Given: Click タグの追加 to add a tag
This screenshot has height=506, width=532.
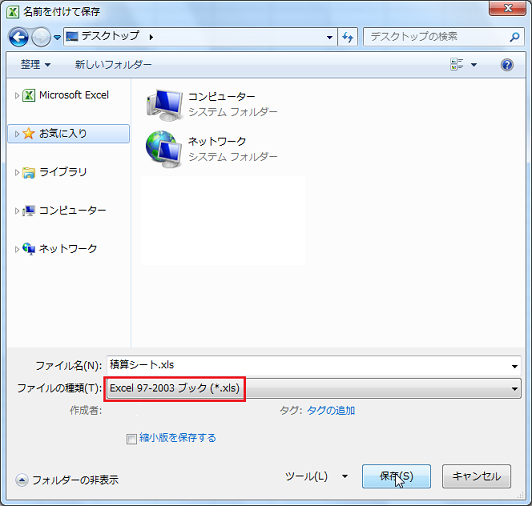Looking at the screenshot, I should click(x=331, y=411).
